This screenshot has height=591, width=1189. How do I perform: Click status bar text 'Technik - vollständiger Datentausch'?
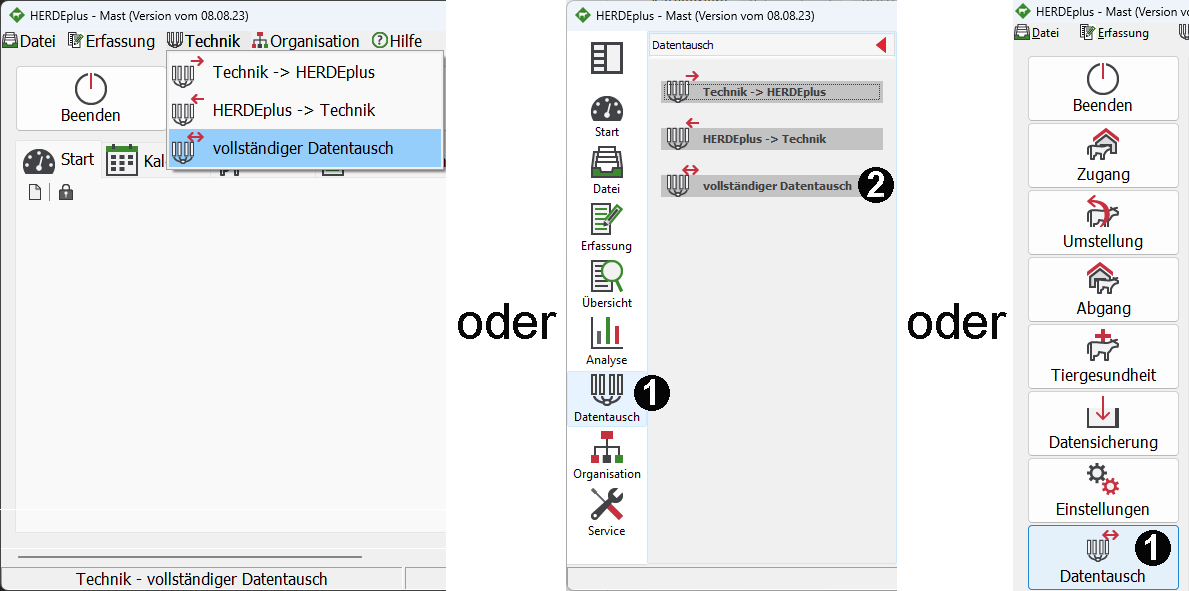pyautogui.click(x=202, y=579)
